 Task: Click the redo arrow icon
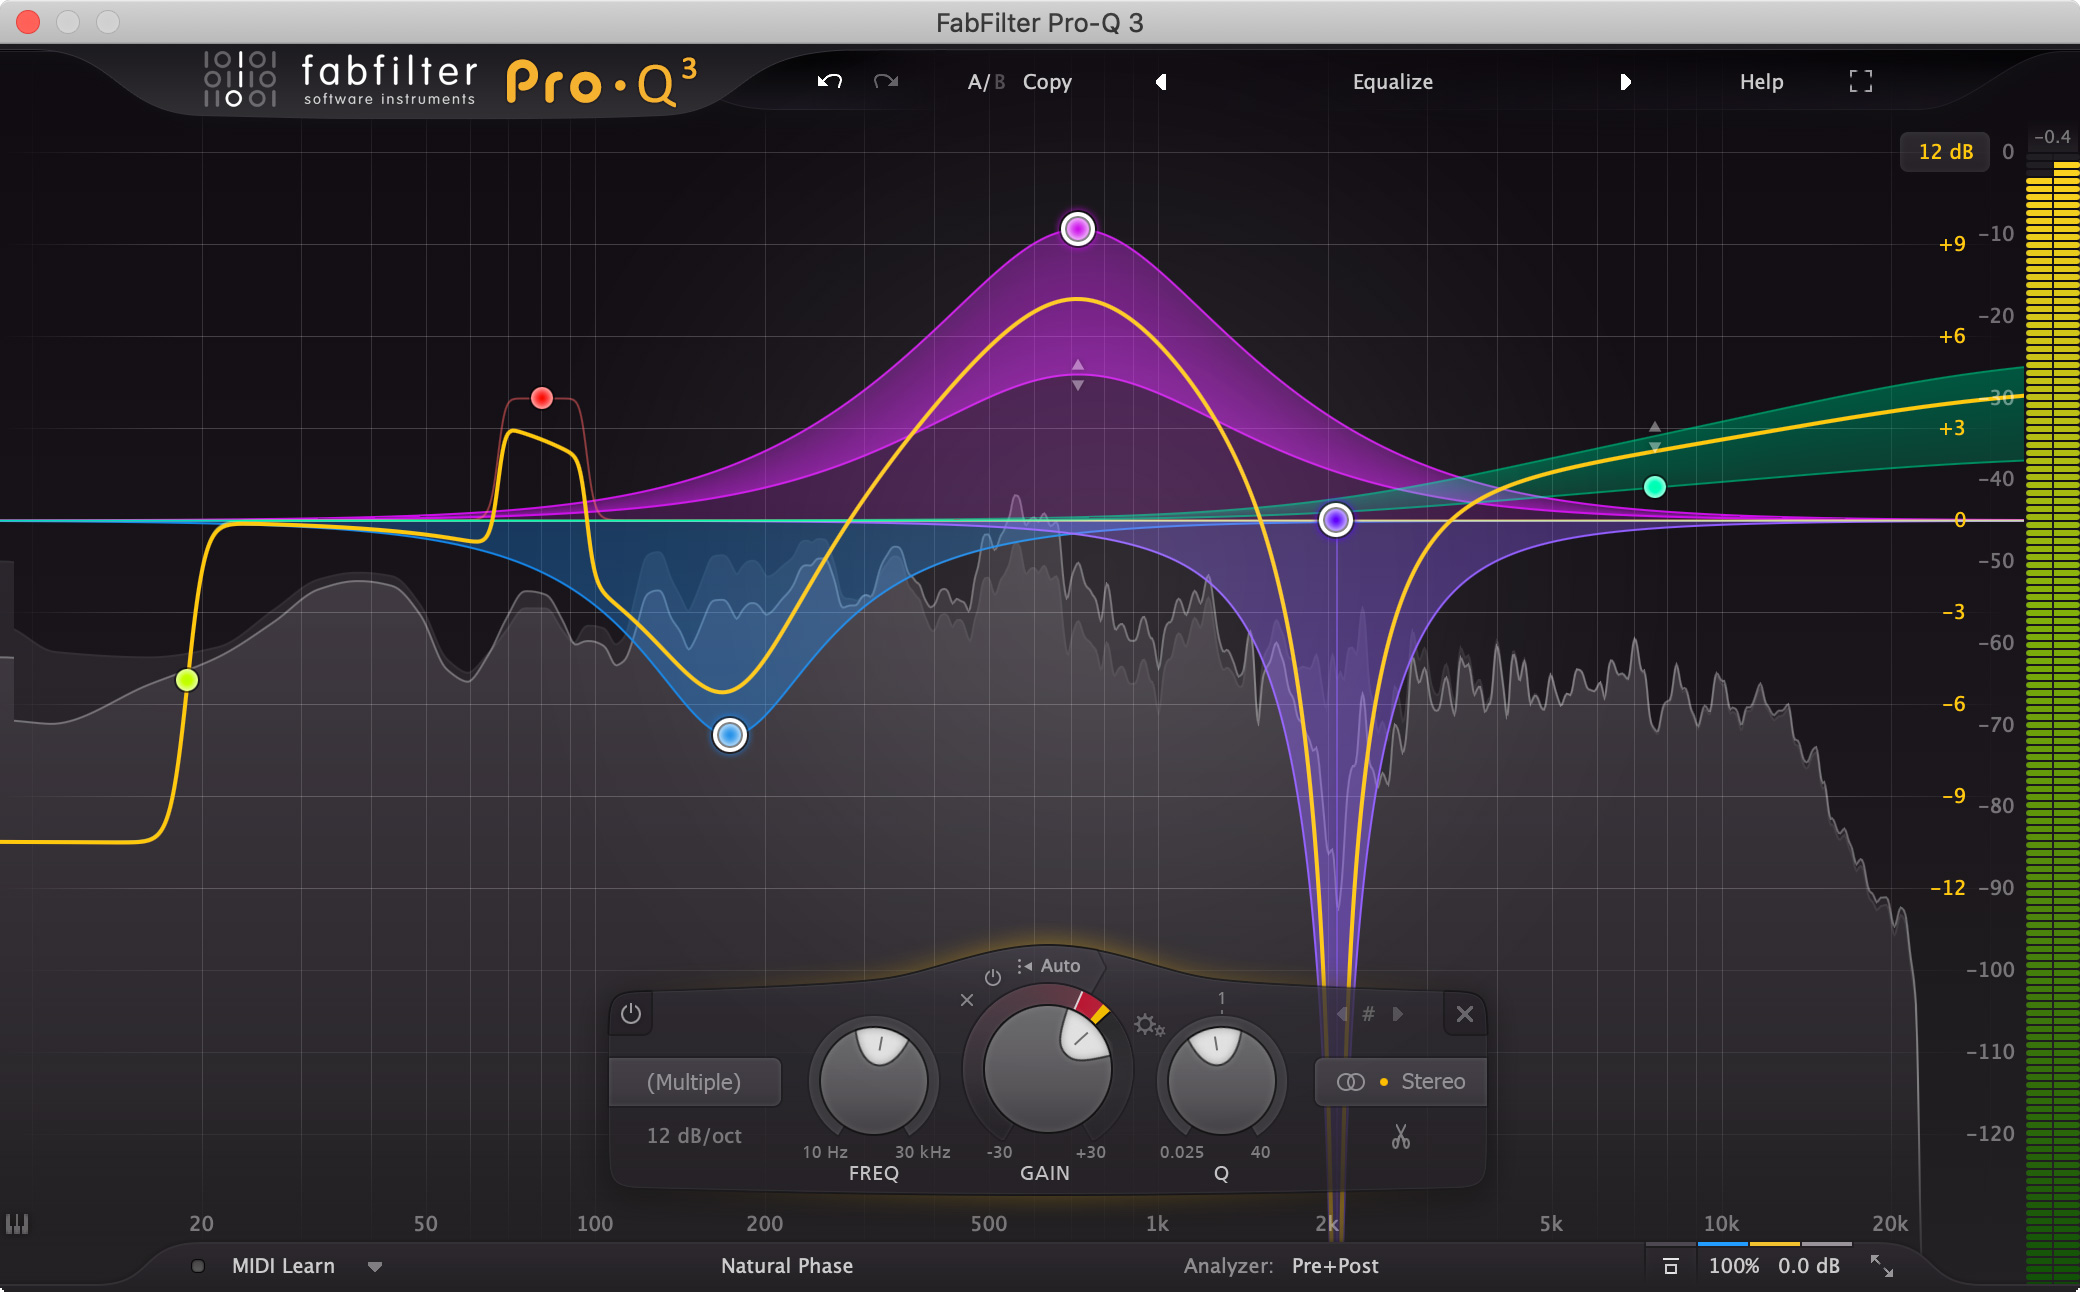(x=884, y=79)
